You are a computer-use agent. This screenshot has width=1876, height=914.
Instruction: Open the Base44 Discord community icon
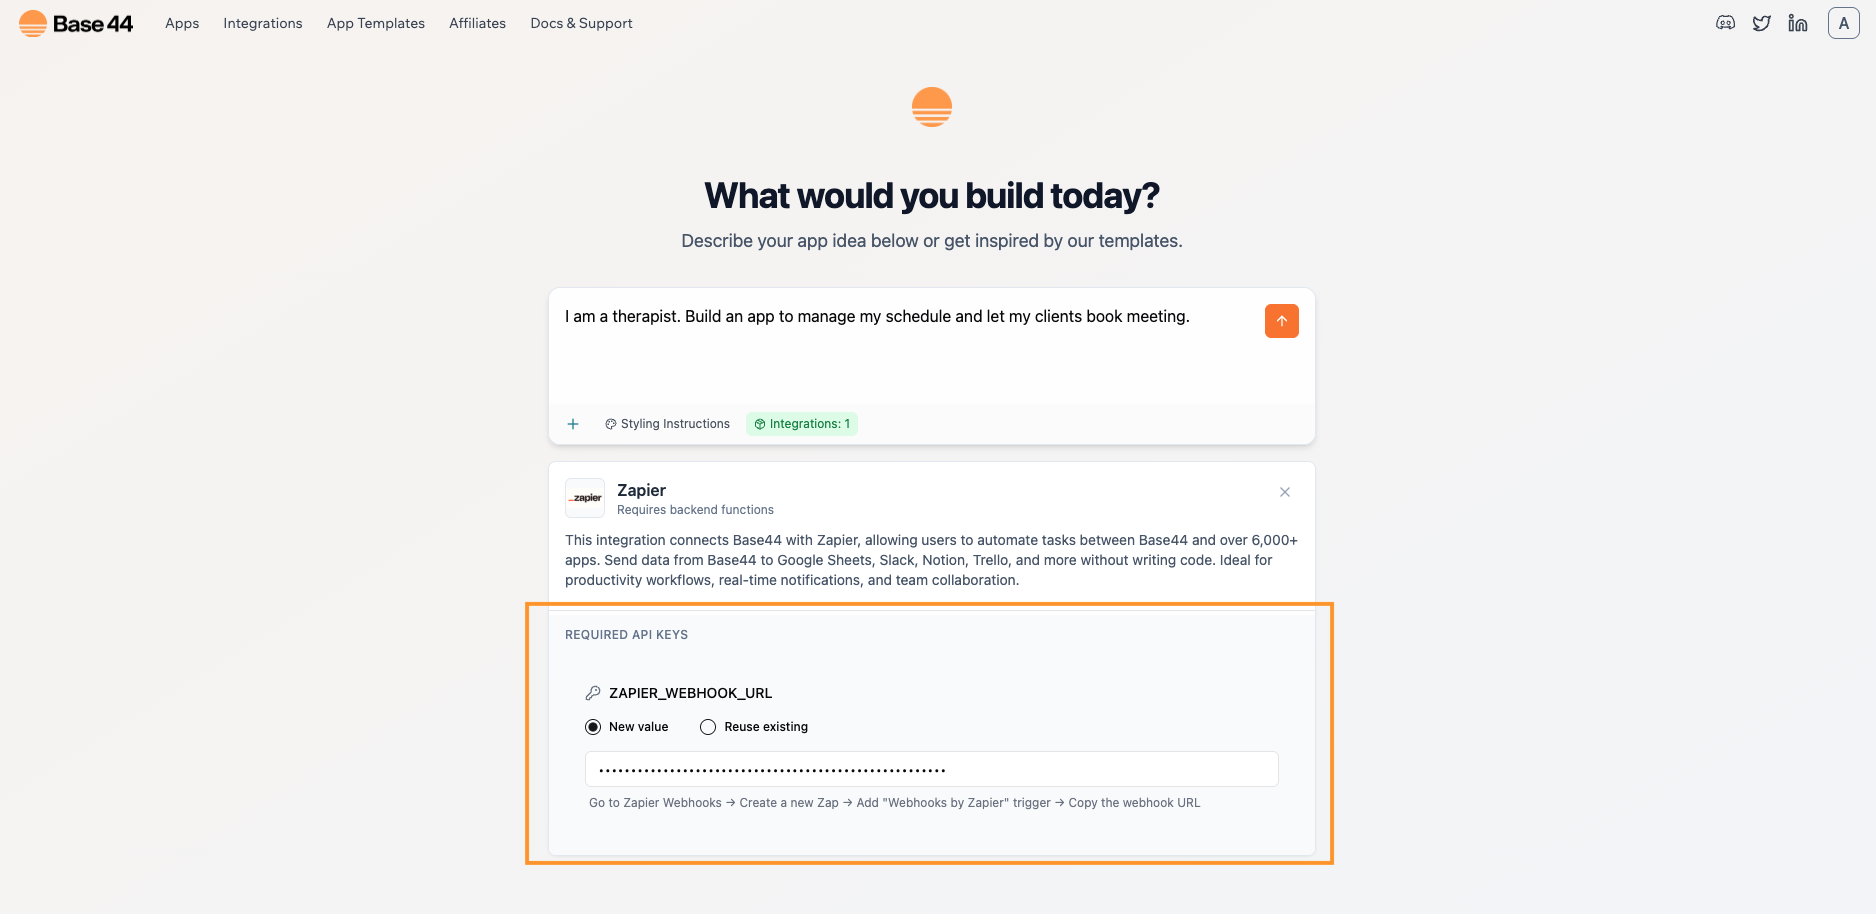tap(1724, 22)
